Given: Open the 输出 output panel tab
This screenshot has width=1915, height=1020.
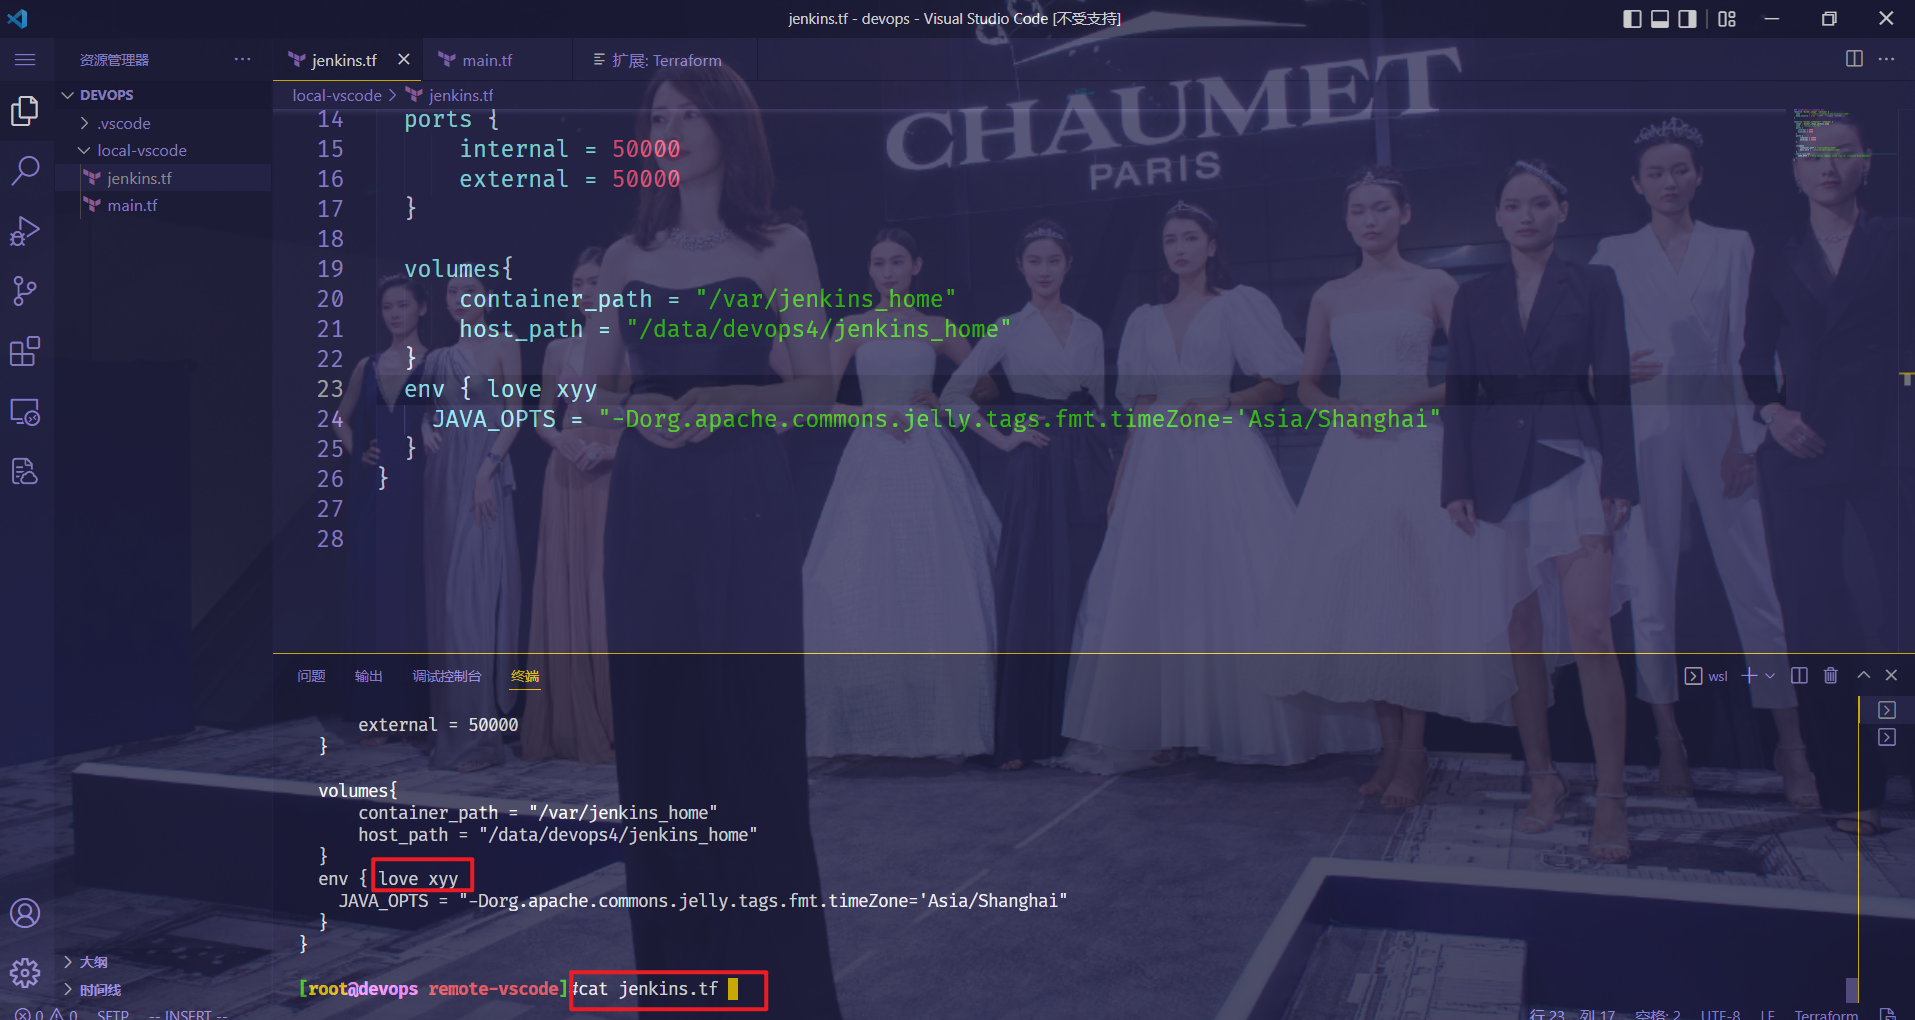Looking at the screenshot, I should click(369, 676).
